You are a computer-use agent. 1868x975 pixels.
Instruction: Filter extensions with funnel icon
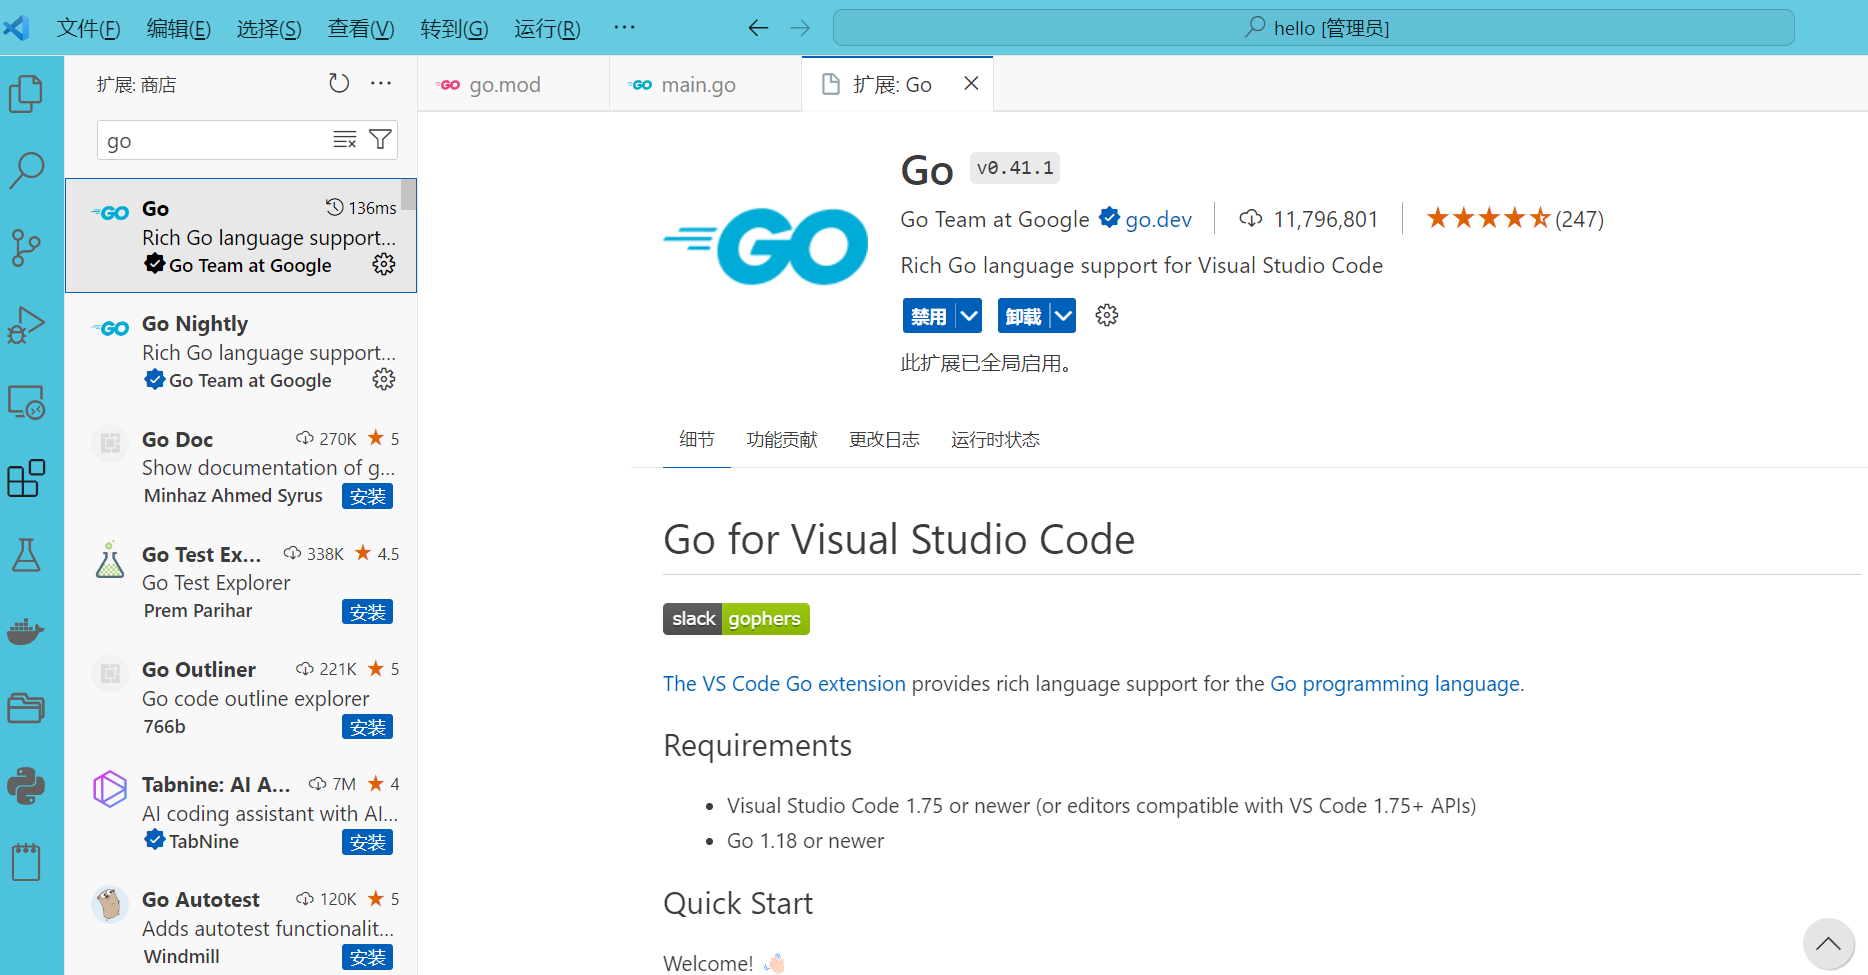click(x=380, y=140)
